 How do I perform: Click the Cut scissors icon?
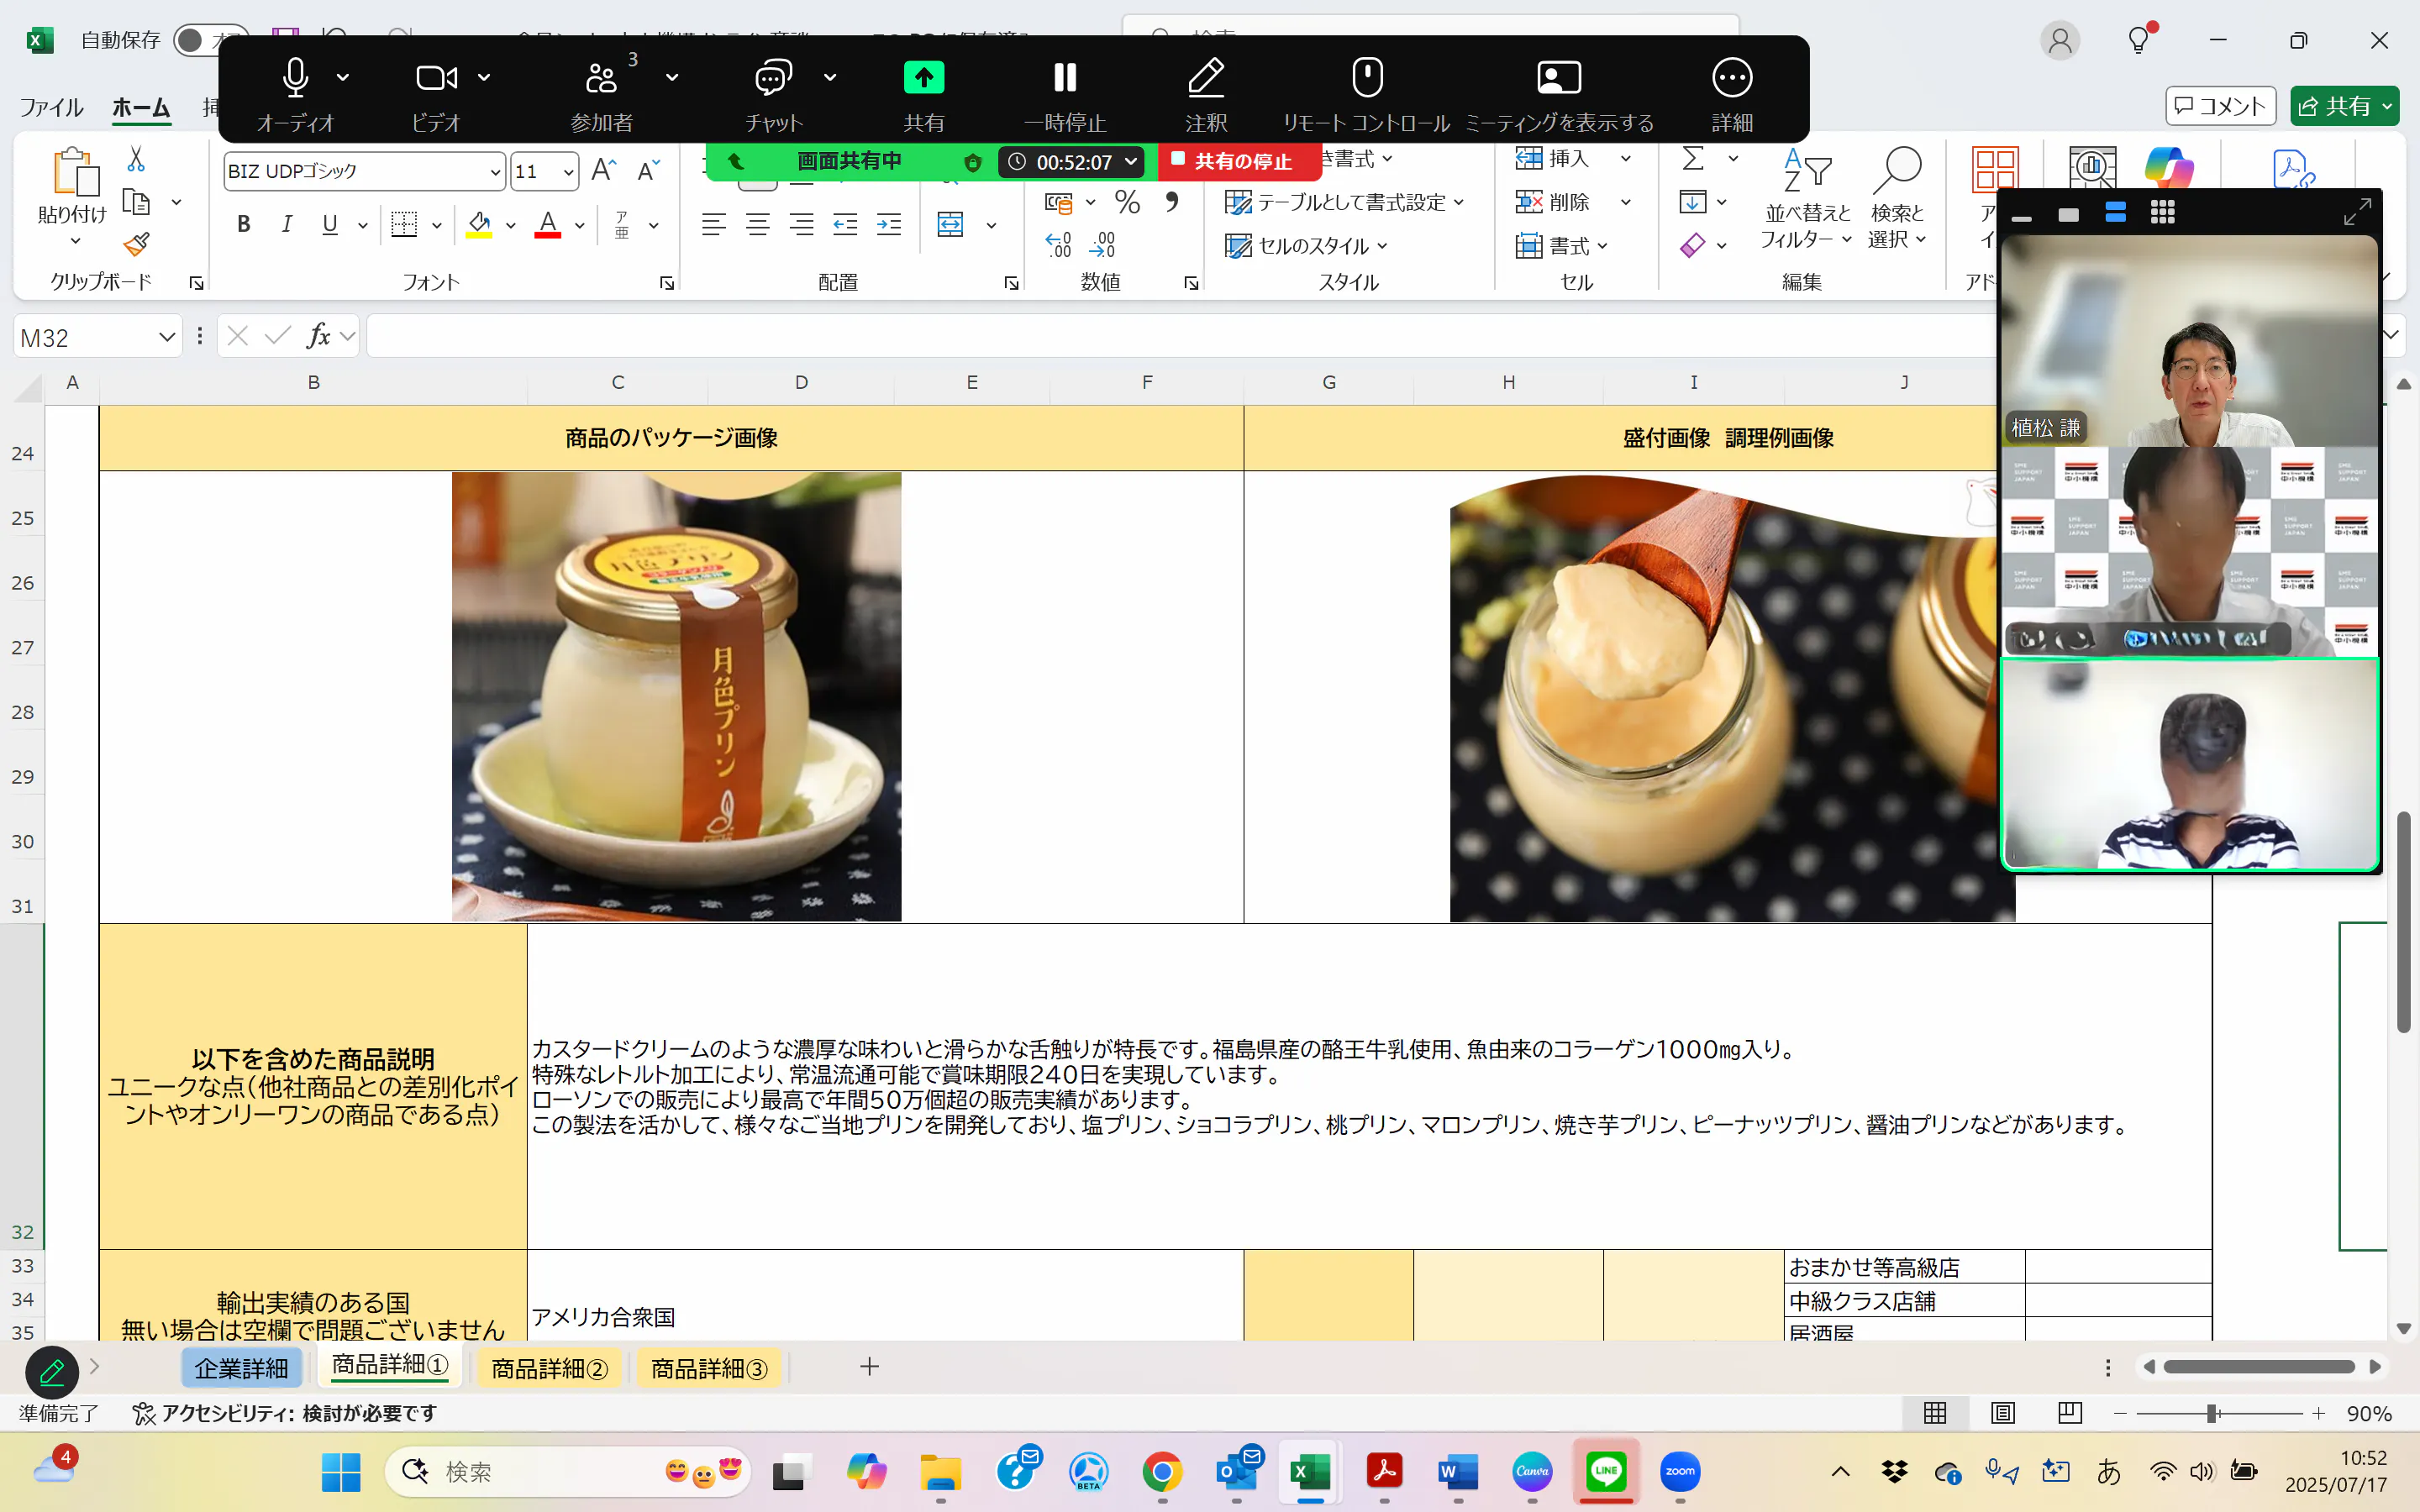(x=136, y=159)
